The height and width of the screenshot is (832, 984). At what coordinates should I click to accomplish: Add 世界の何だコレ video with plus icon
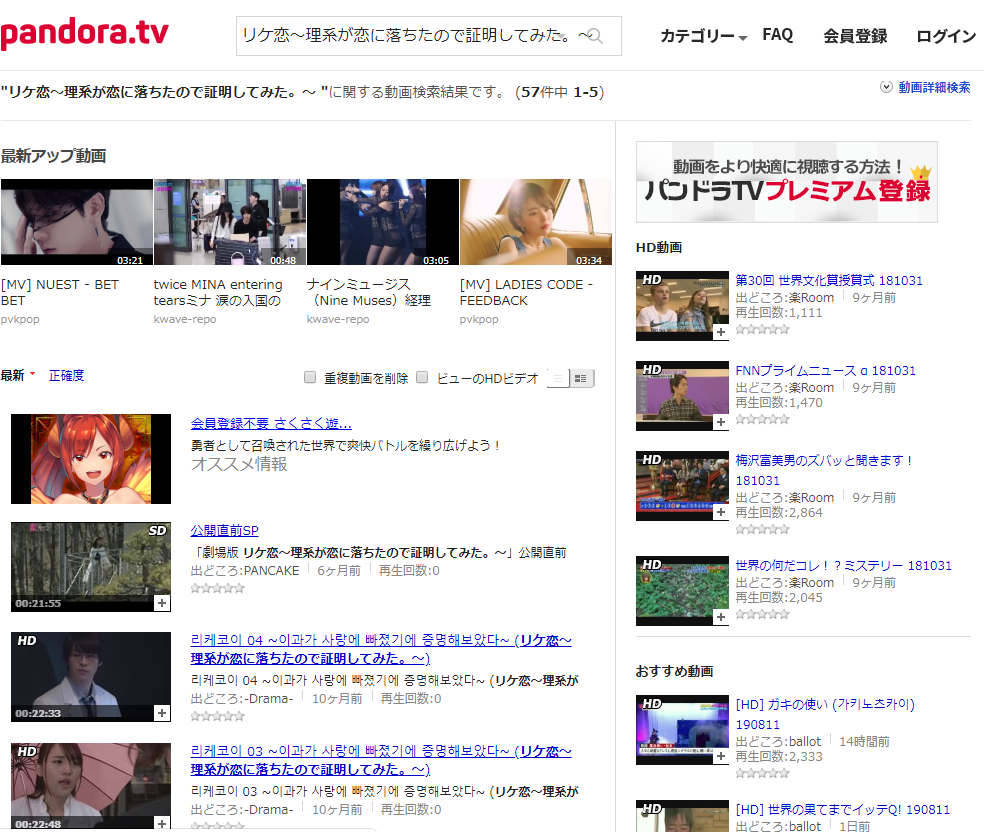pyautogui.click(x=721, y=617)
